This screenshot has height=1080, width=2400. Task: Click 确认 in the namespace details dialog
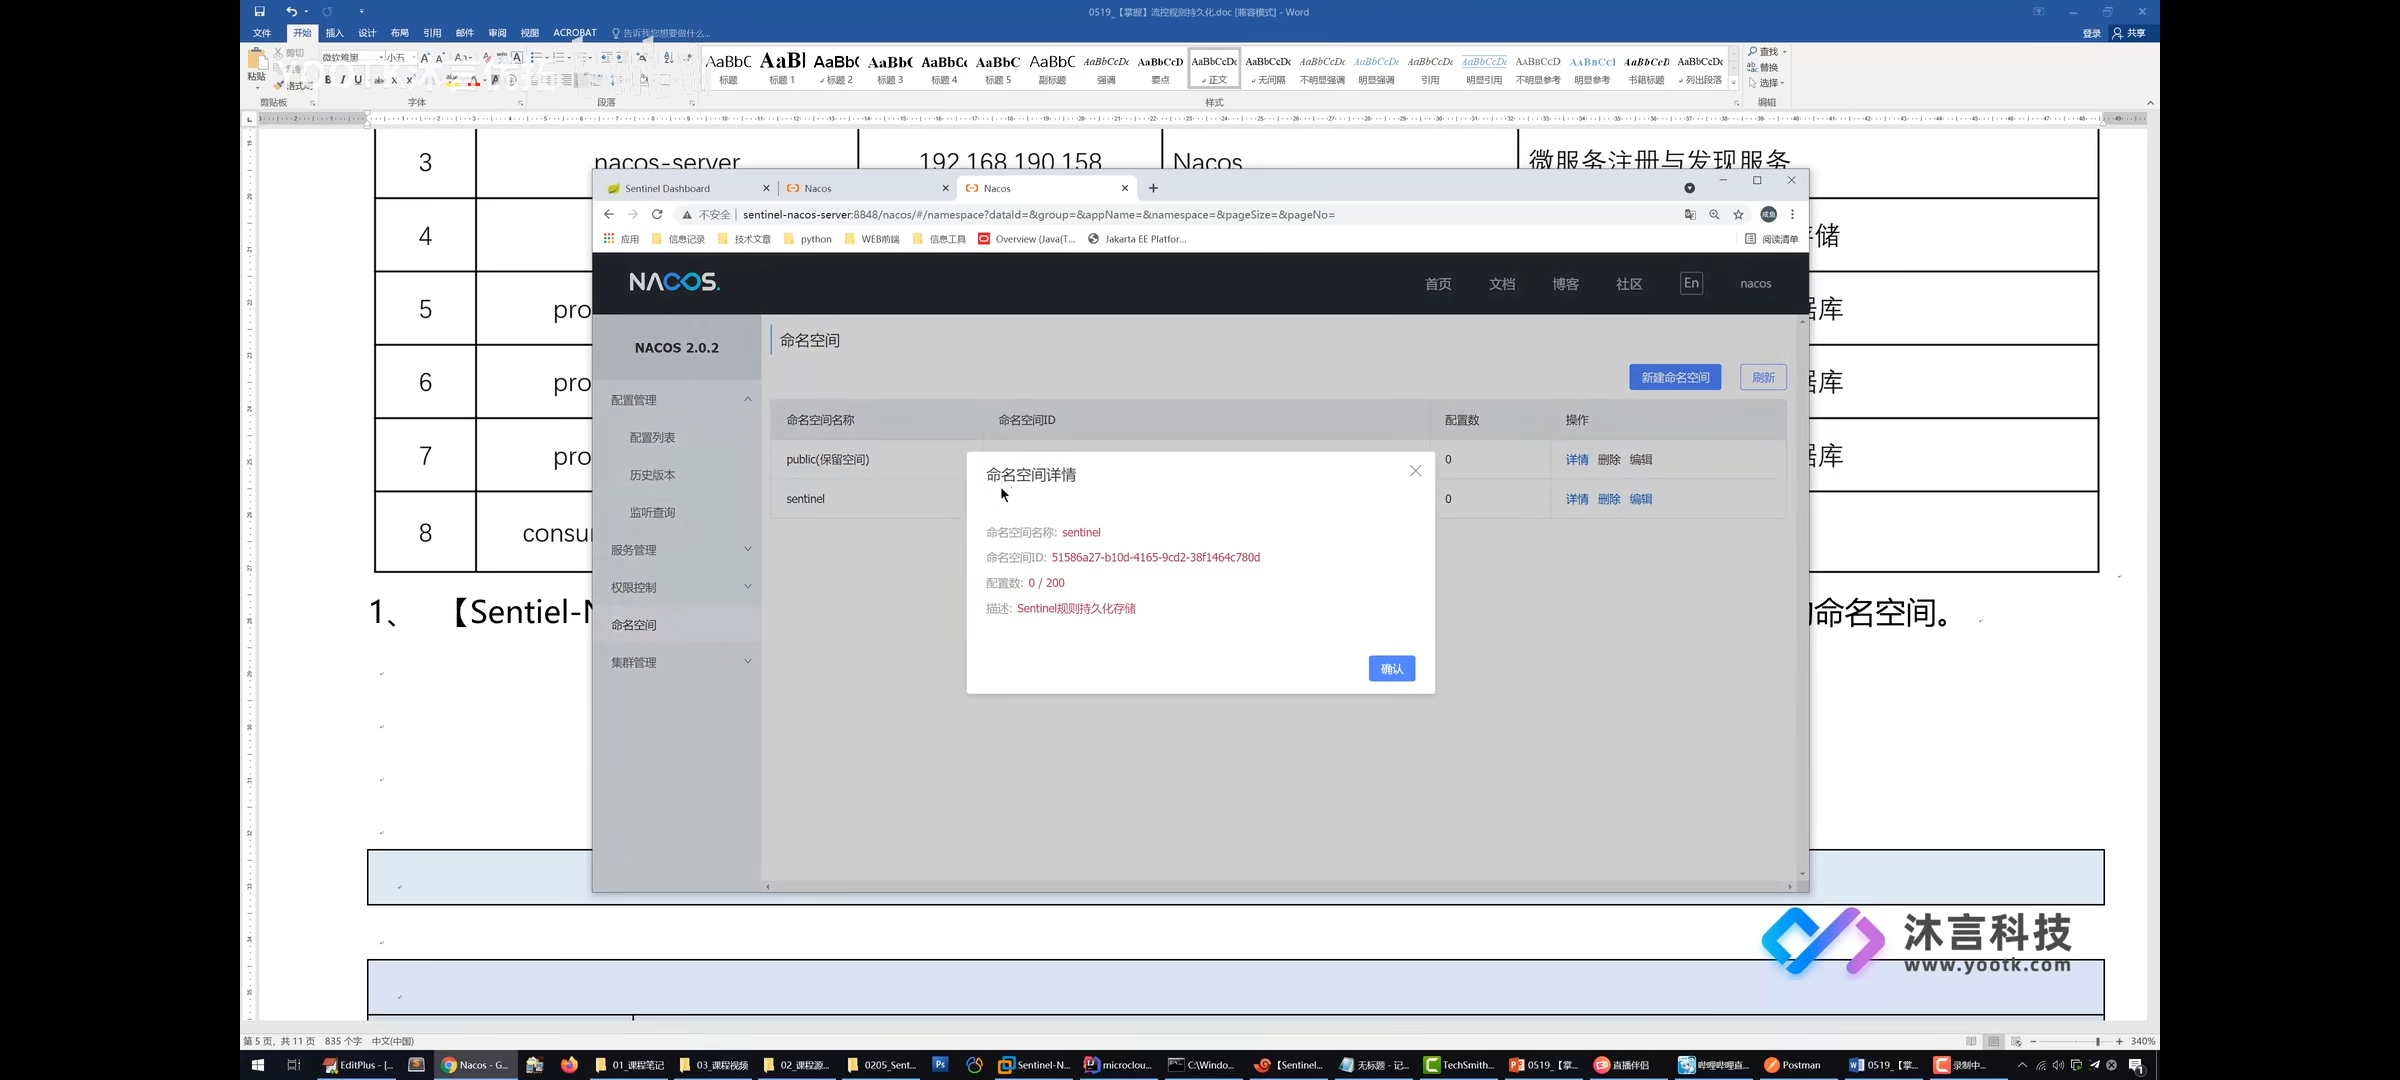click(x=1392, y=669)
